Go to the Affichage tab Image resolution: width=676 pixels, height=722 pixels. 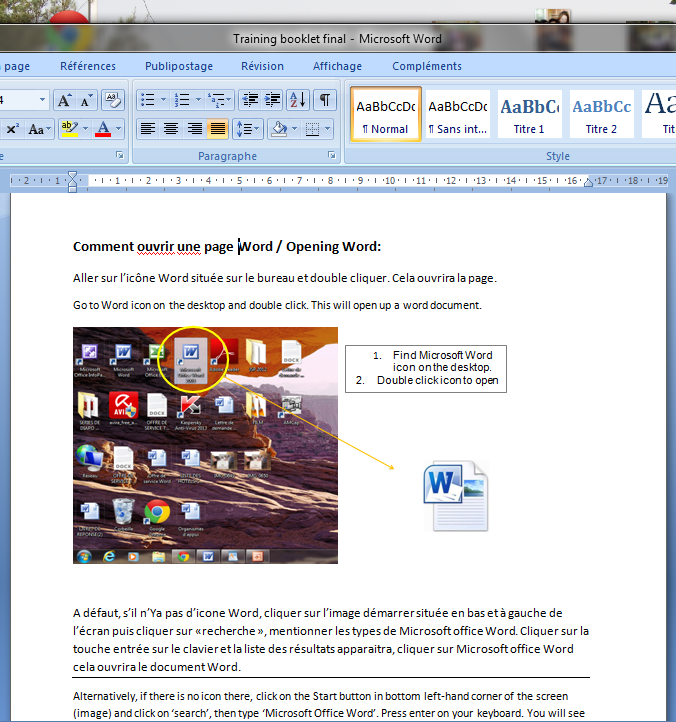338,66
